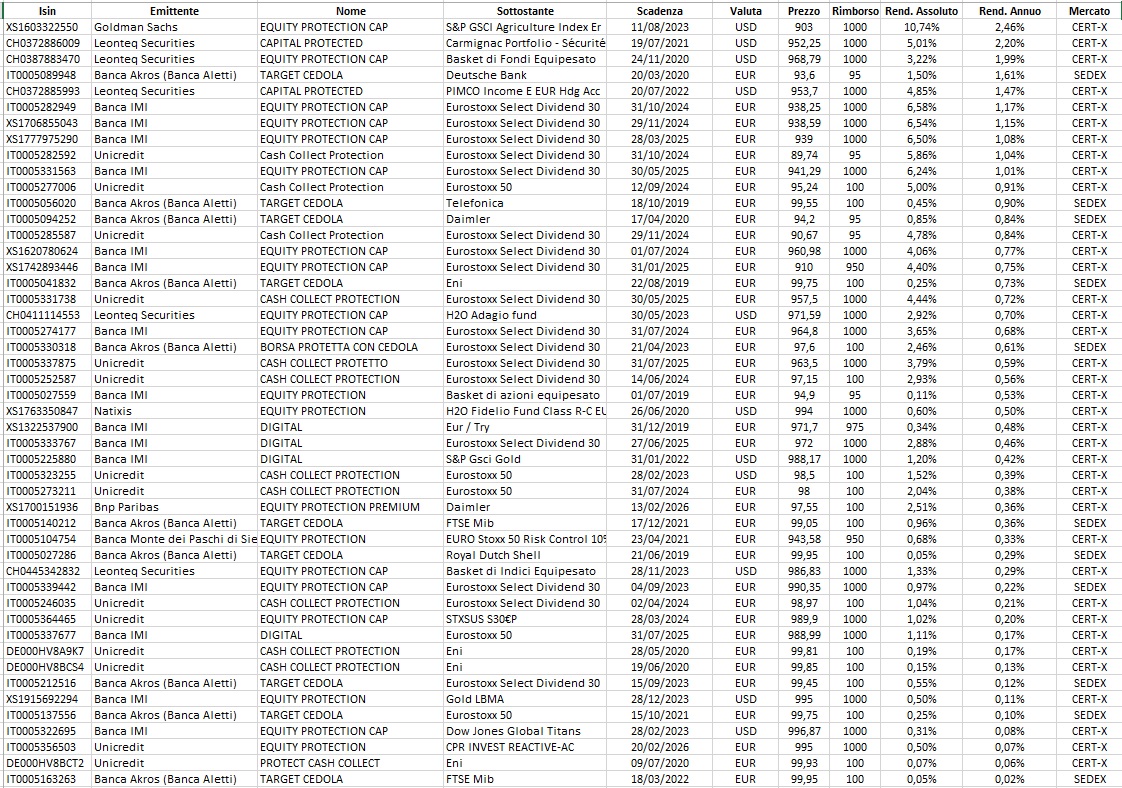Click PIMCO Income E EUR Hdg Acc cell
Viewport: 1122px width, 788px height.
[523, 91]
